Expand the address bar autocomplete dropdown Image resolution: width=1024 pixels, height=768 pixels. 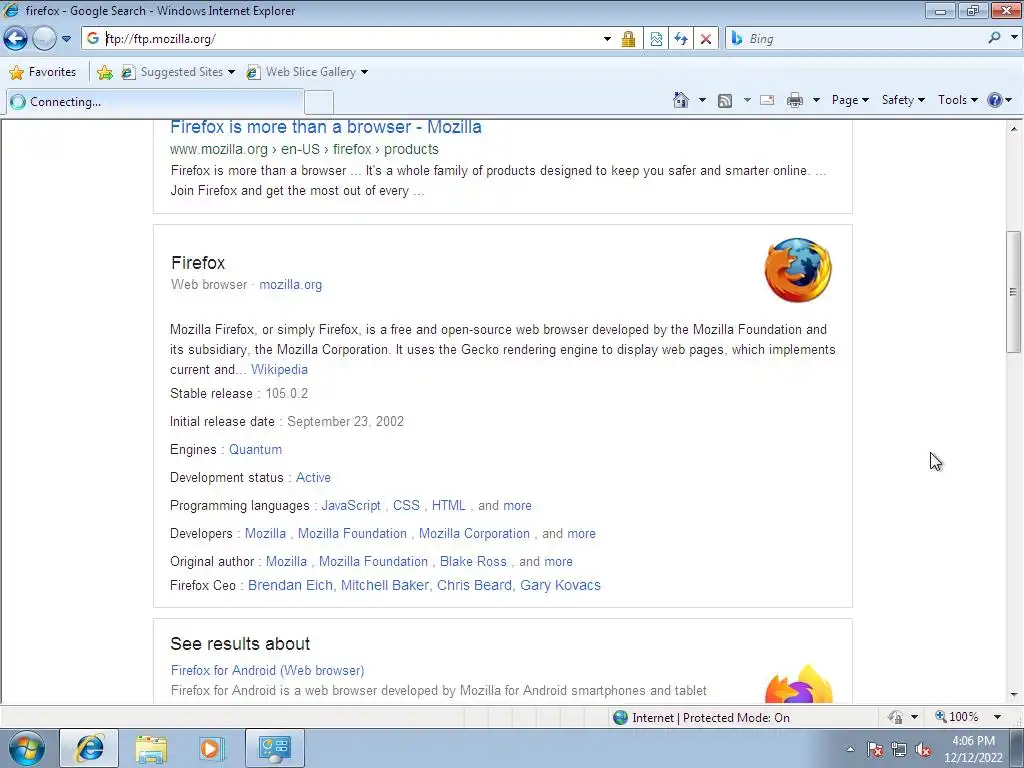pyautogui.click(x=607, y=39)
